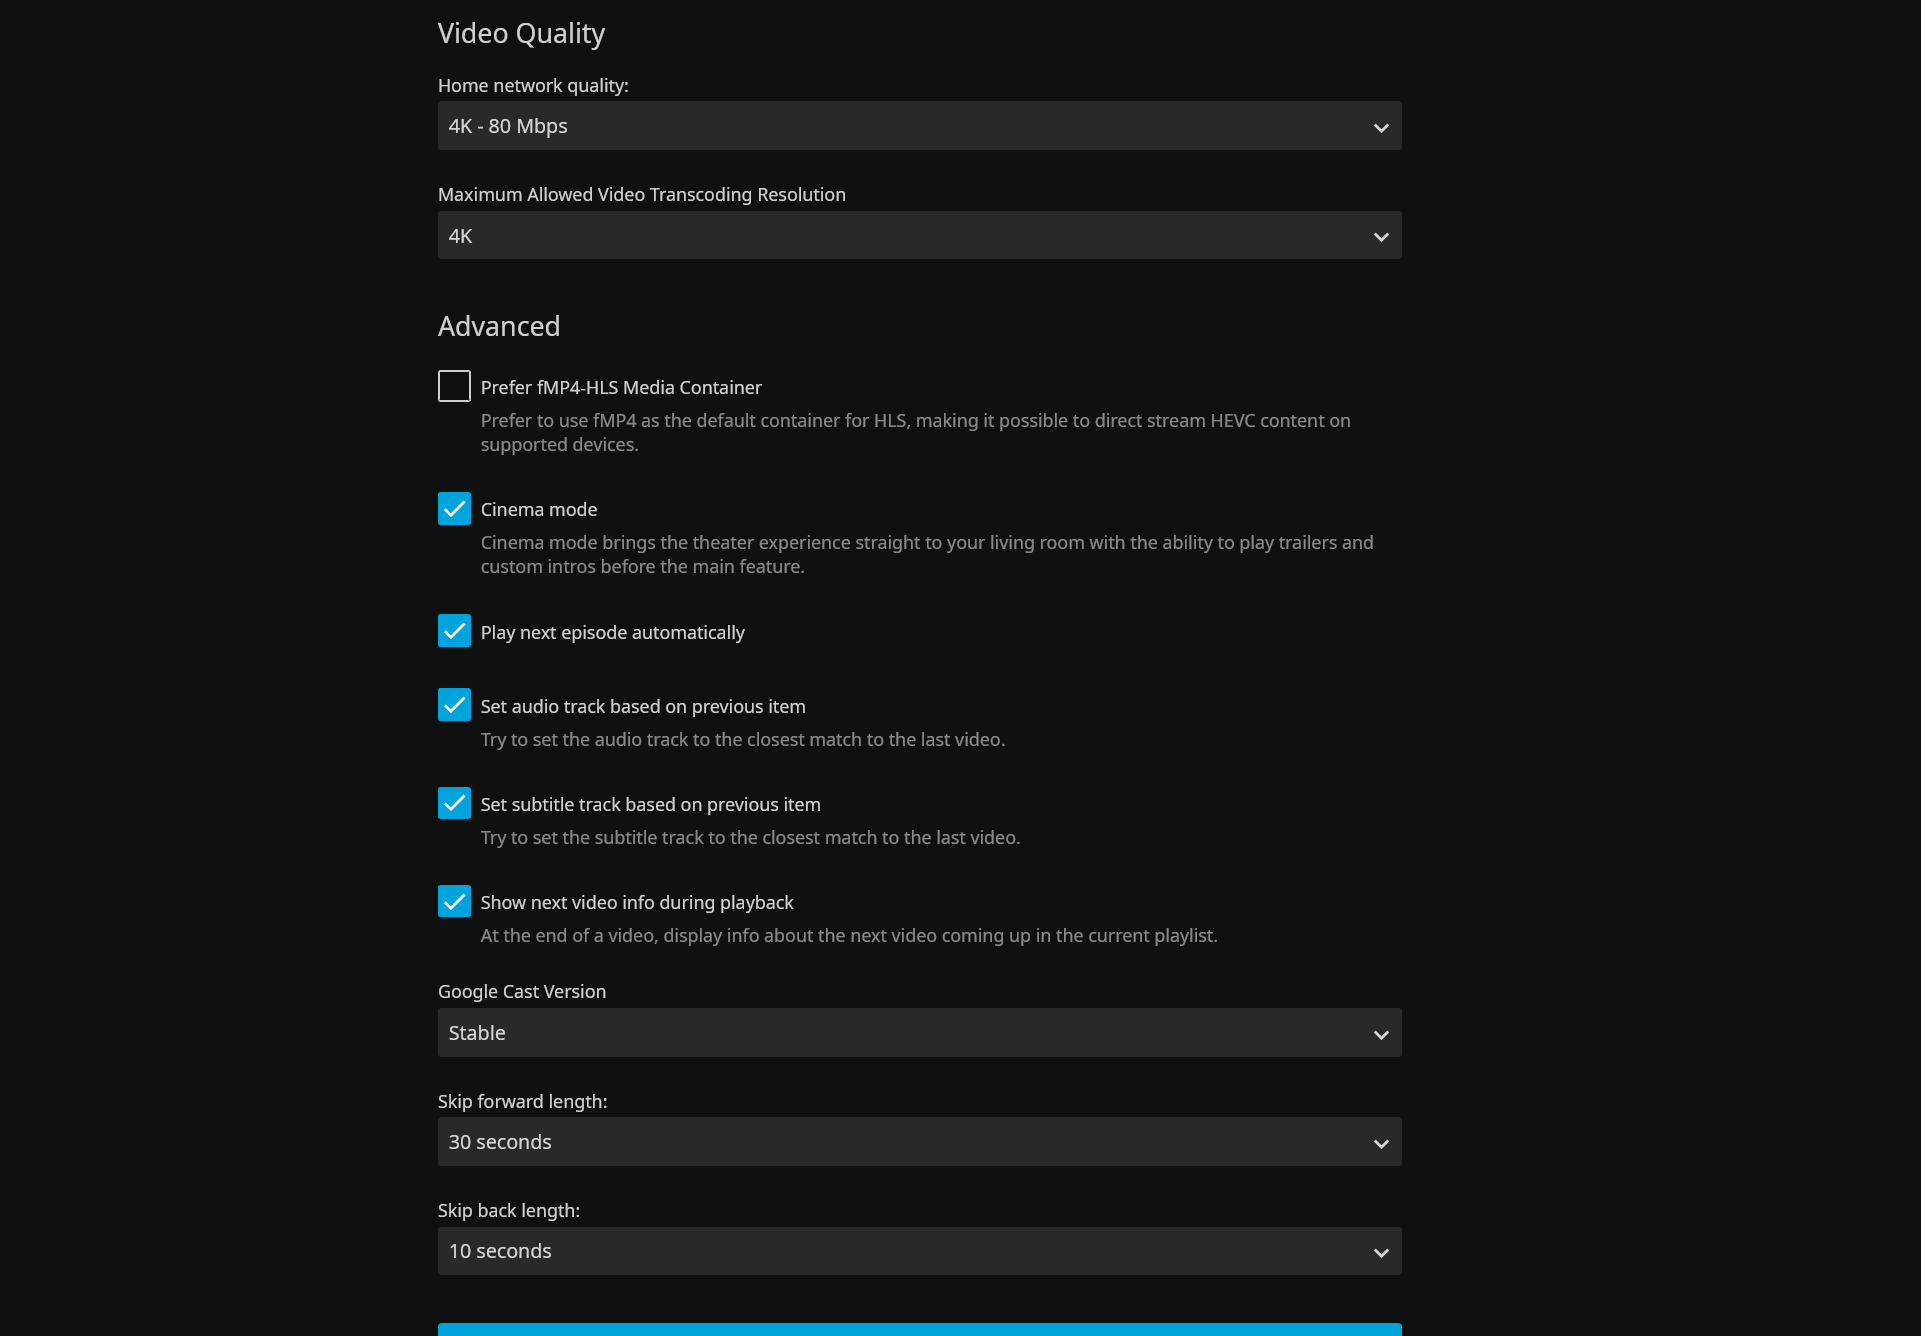
Task: Open the Google Cast Version dropdown
Action: 918,1033
